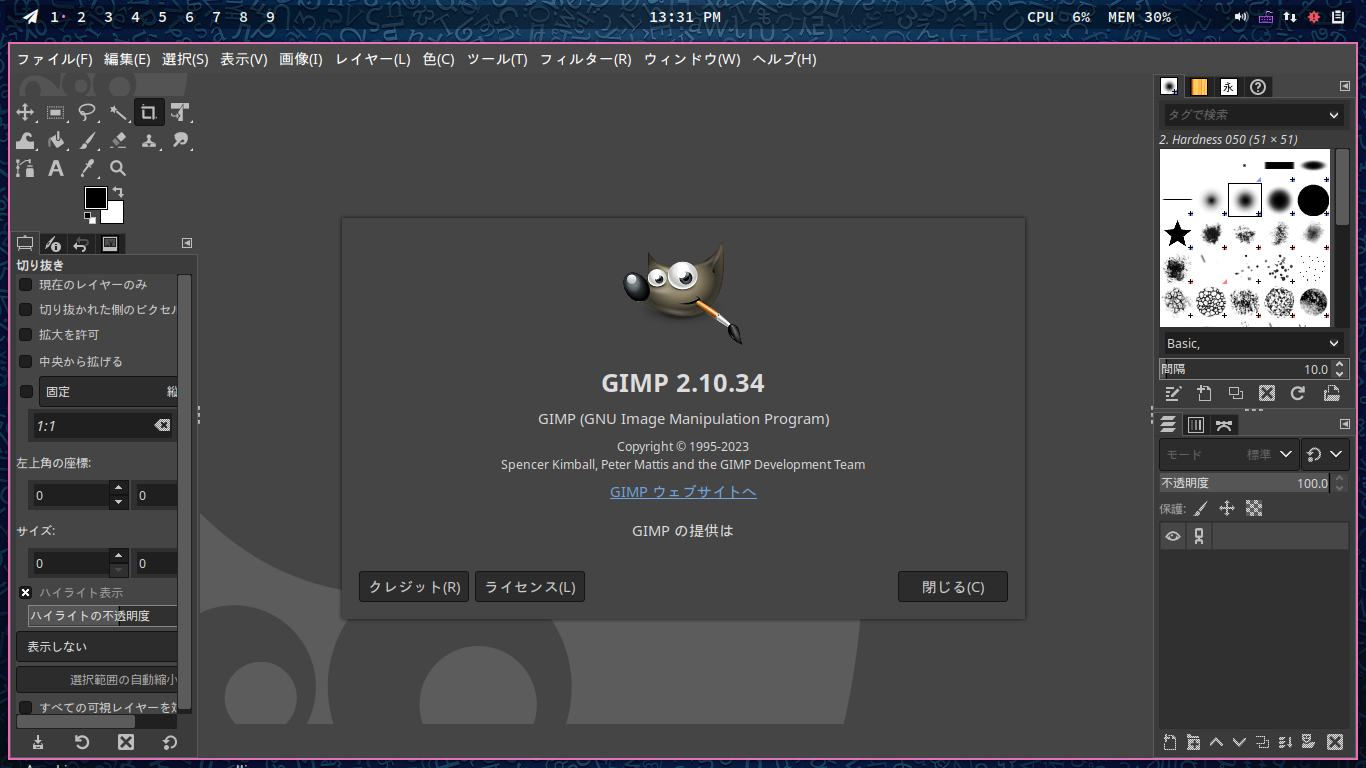Click 選択範囲の自動縮小 button

[x=97, y=680]
